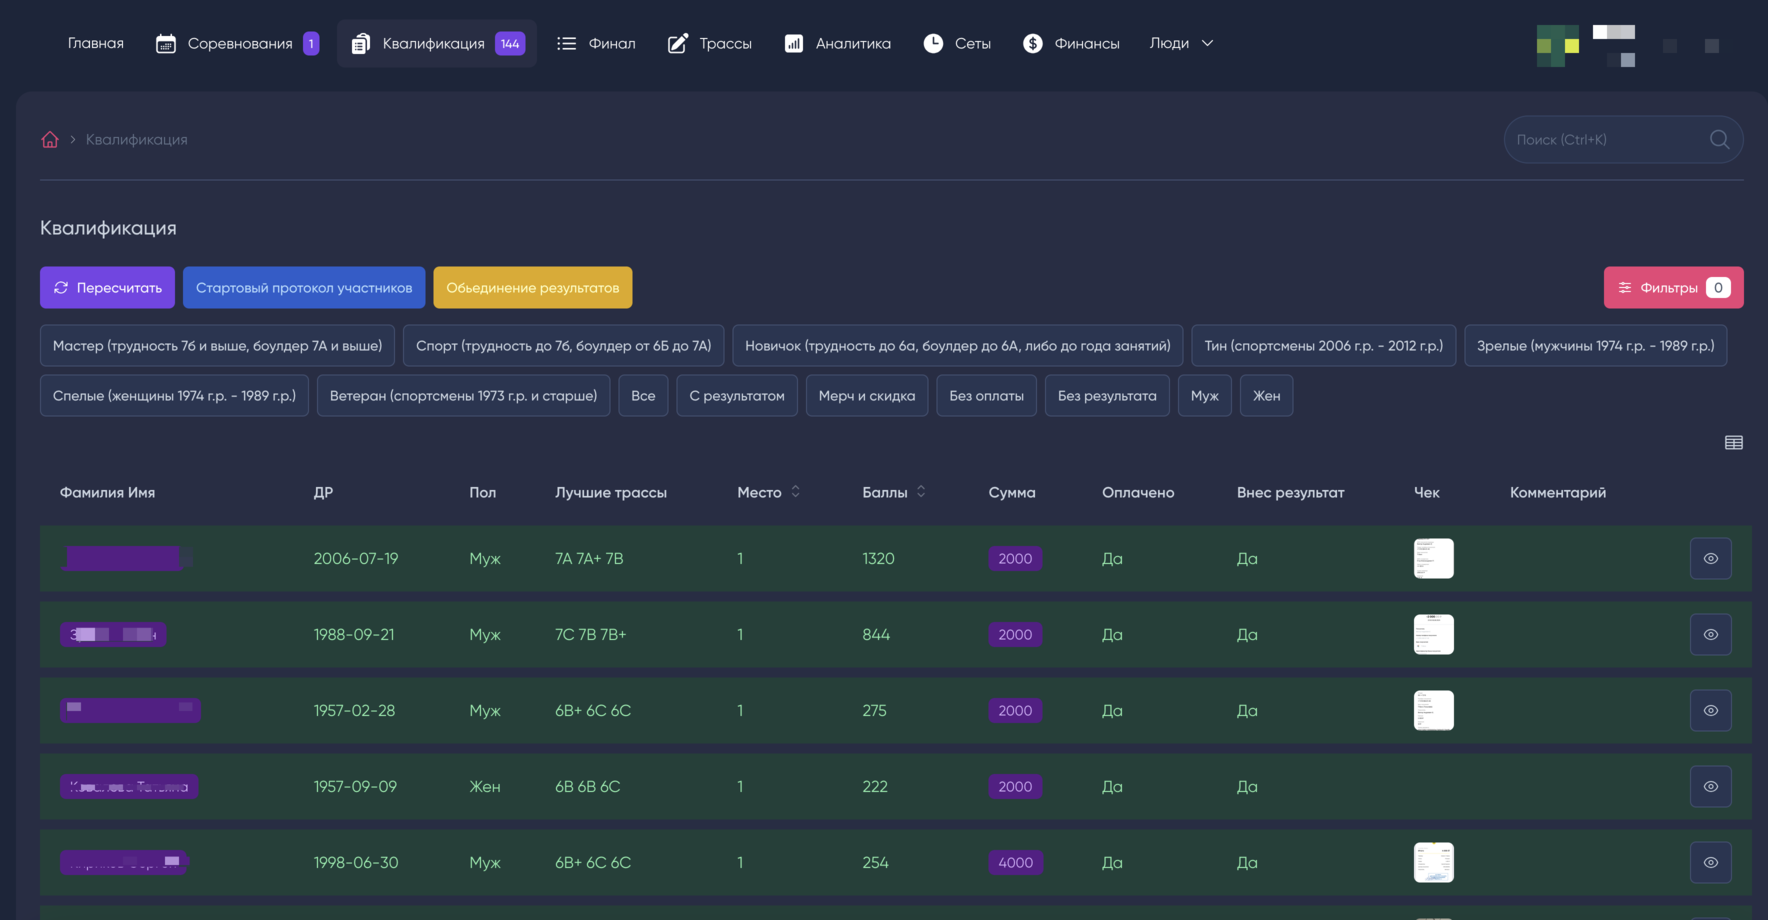Viewport: 1768px width, 920px height.
Task: Click Объединение результатов button
Action: click(532, 288)
